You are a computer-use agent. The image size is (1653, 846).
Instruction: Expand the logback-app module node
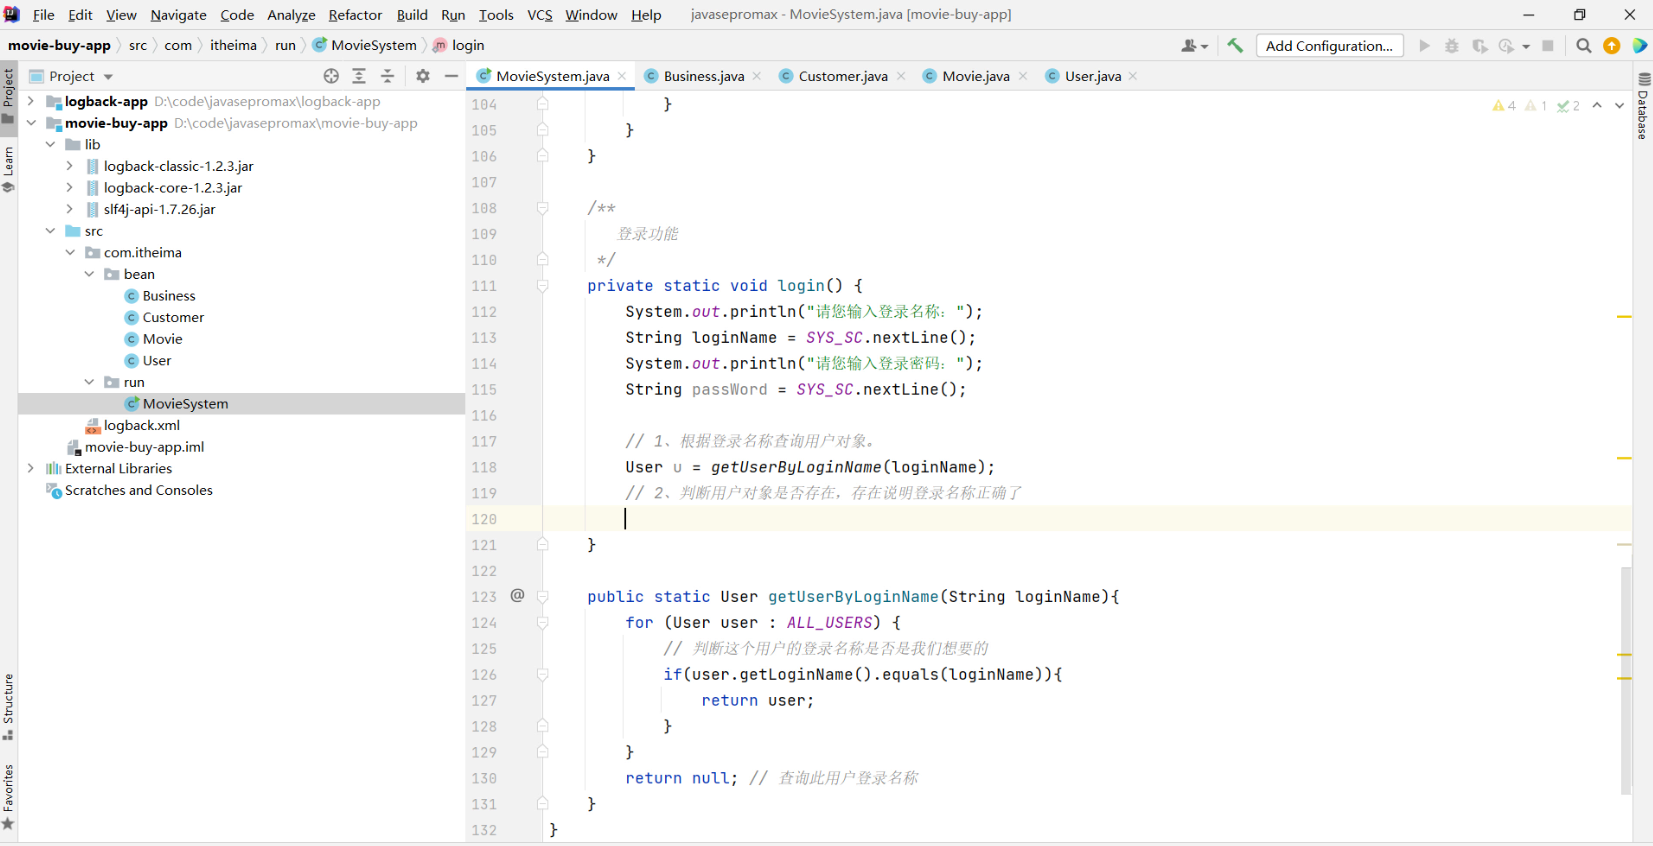point(31,101)
